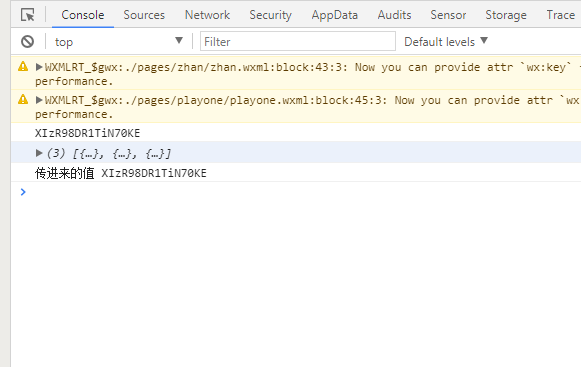Click the second yellow warning triangle icon
Image resolution: width=581 pixels, height=367 pixels.
[x=23, y=99]
